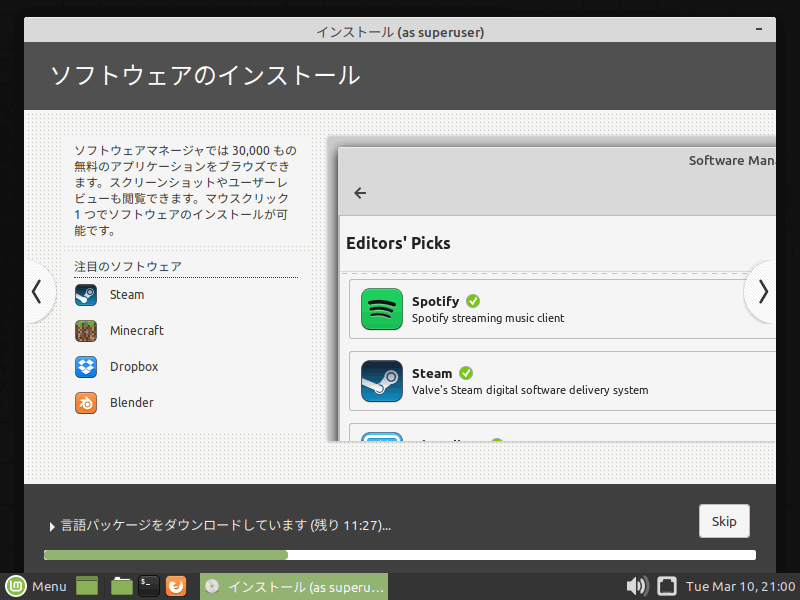Launch Firefox from the panel
Image resolution: width=800 pixels, height=600 pixels.
point(176,586)
